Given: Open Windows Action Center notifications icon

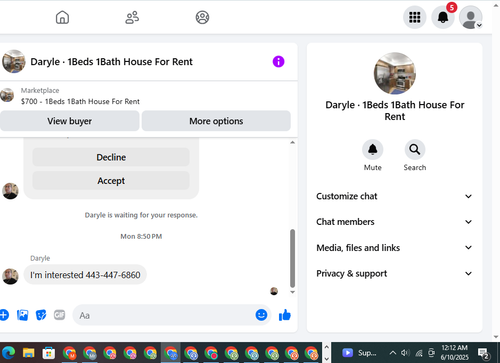Looking at the screenshot, I should coord(484,353).
